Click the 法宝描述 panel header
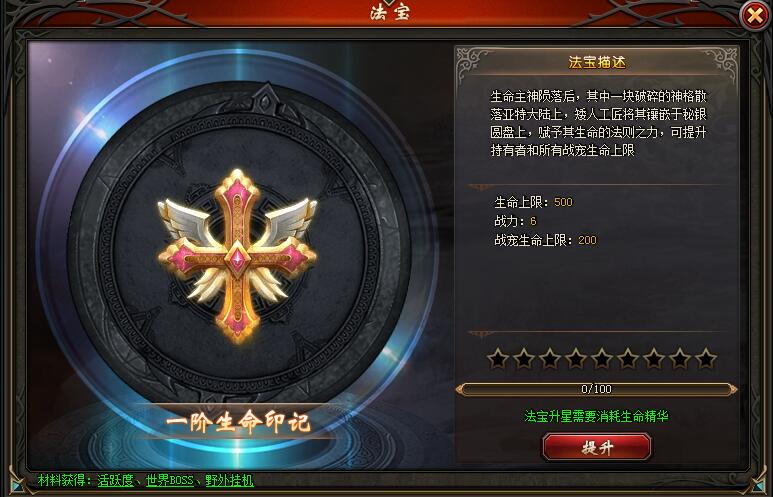The image size is (773, 497). click(597, 62)
